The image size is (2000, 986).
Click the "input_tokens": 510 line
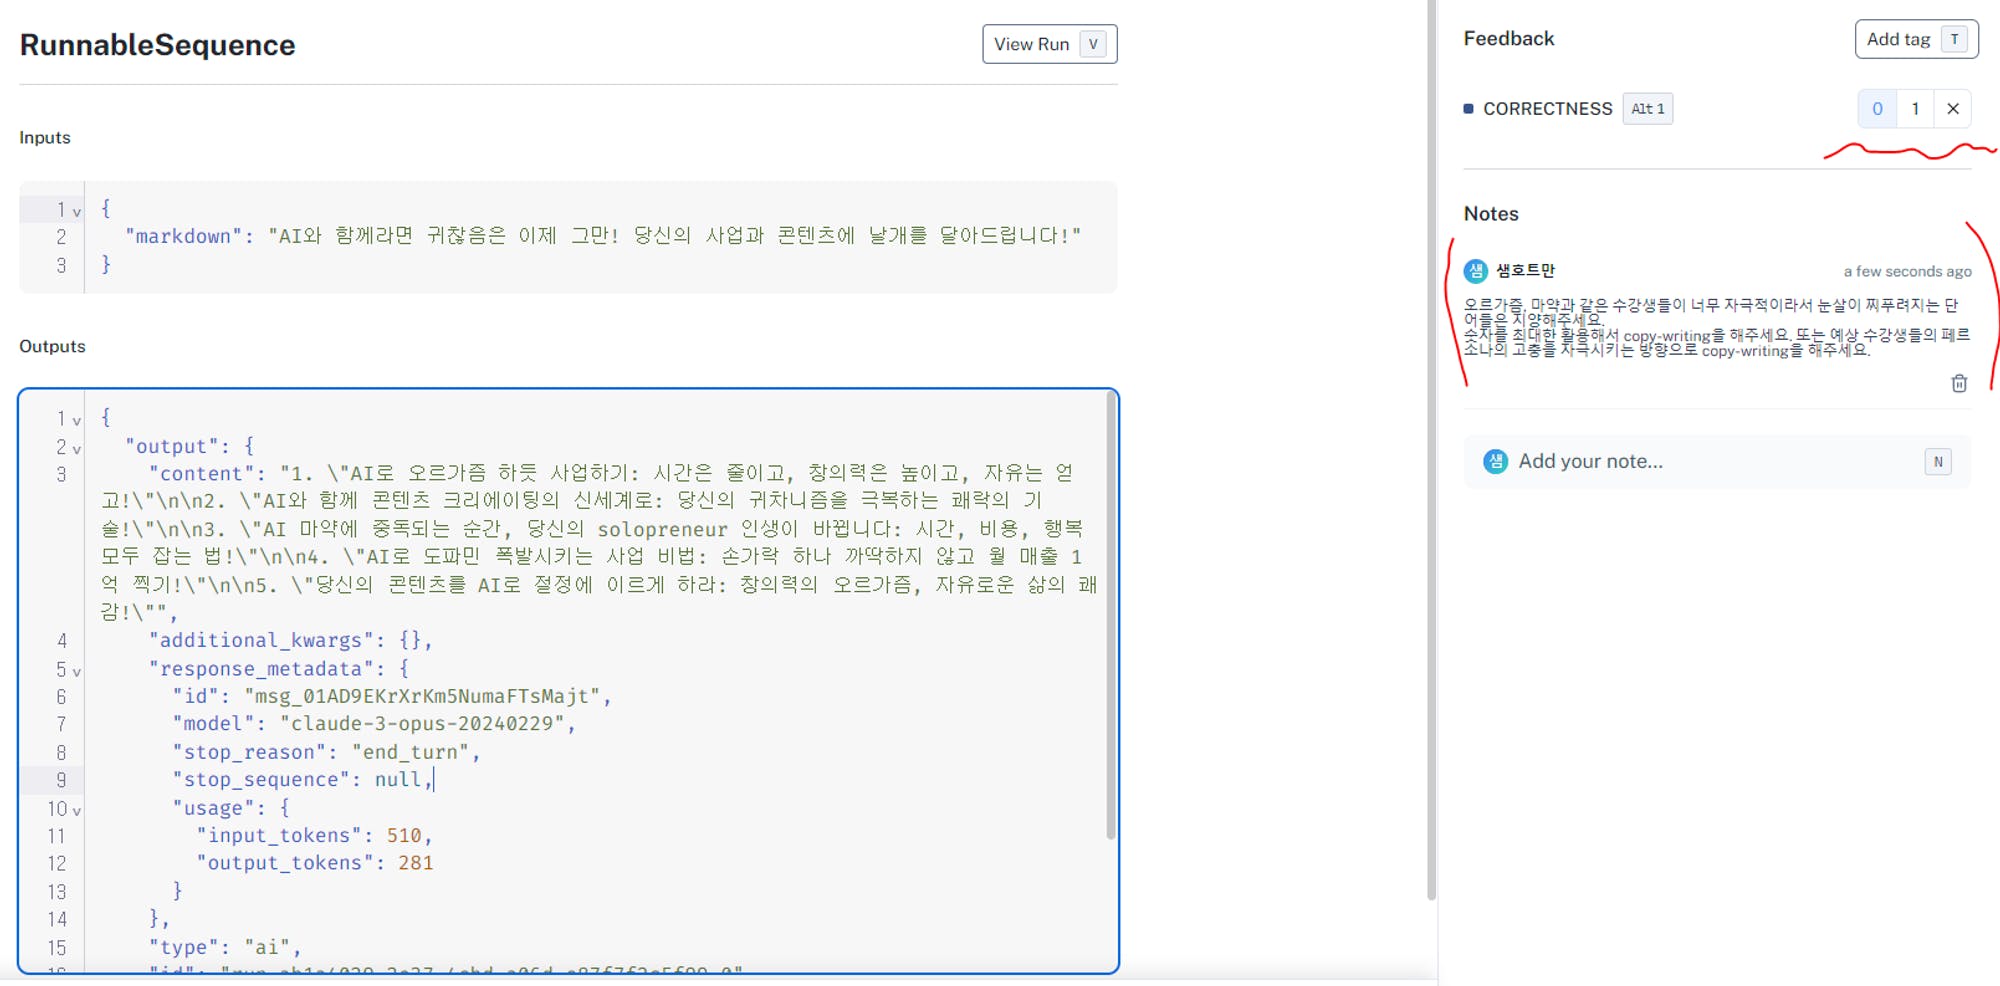[314, 835]
